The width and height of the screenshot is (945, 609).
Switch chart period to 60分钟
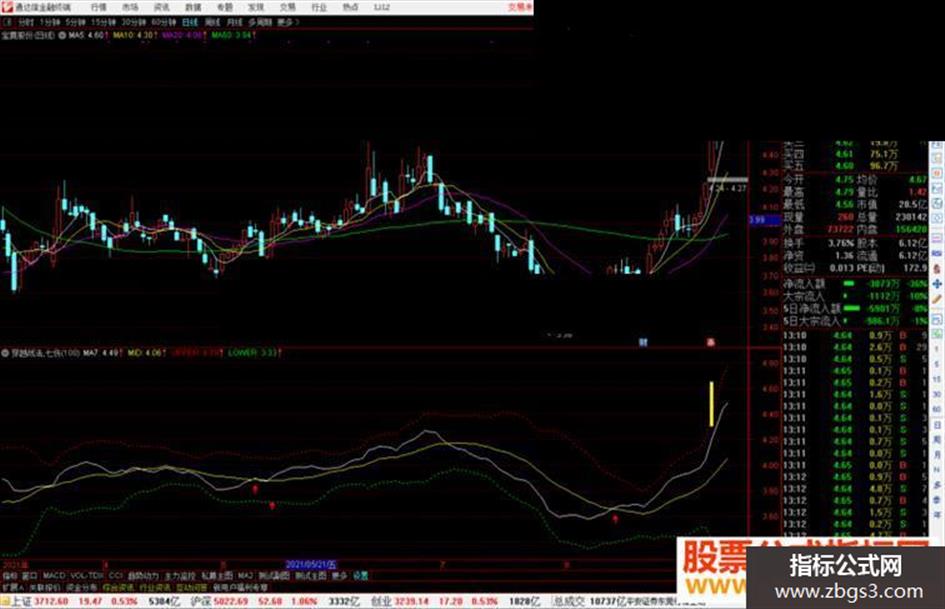(x=163, y=22)
